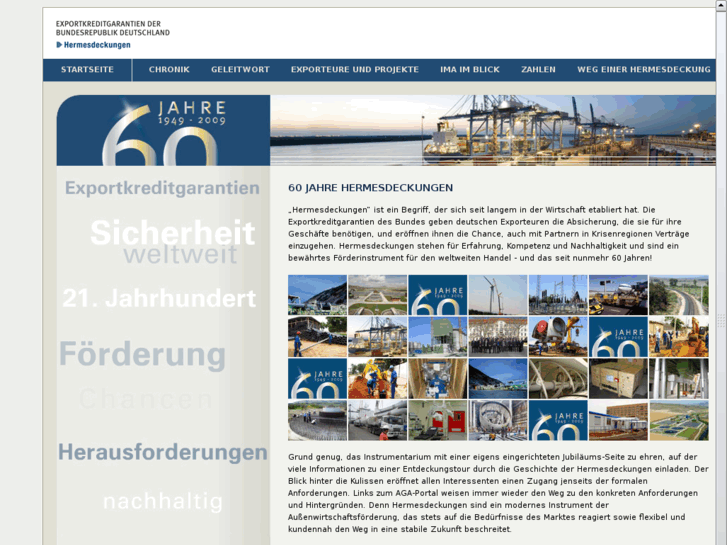Open the large tunnel ring construction thumbnail
Viewport: 727px width, 545px height.
[498, 420]
